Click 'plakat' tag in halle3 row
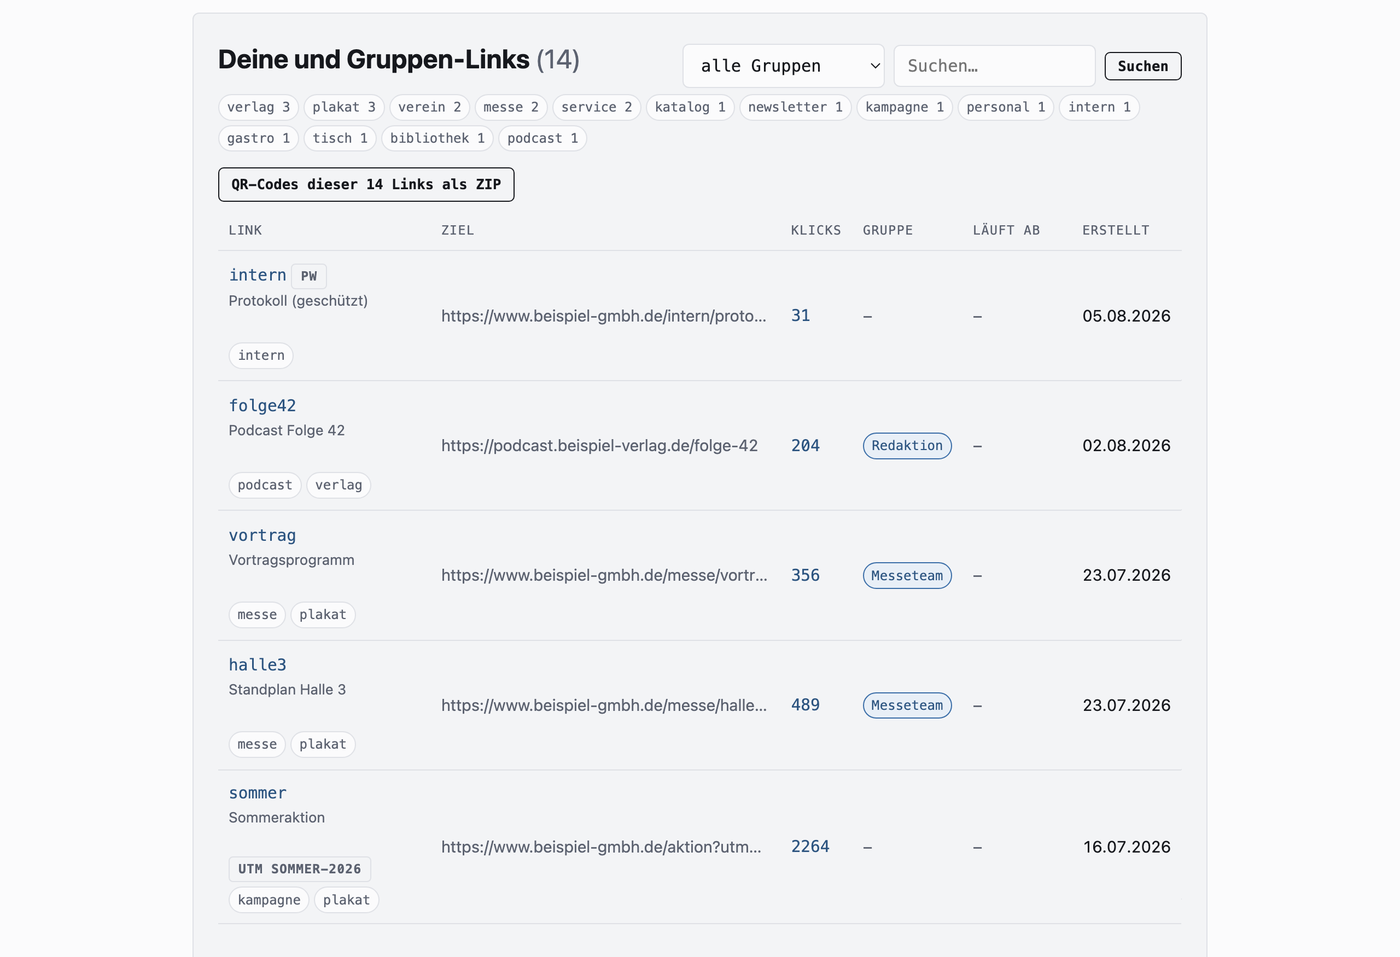The image size is (1400, 957). point(323,744)
